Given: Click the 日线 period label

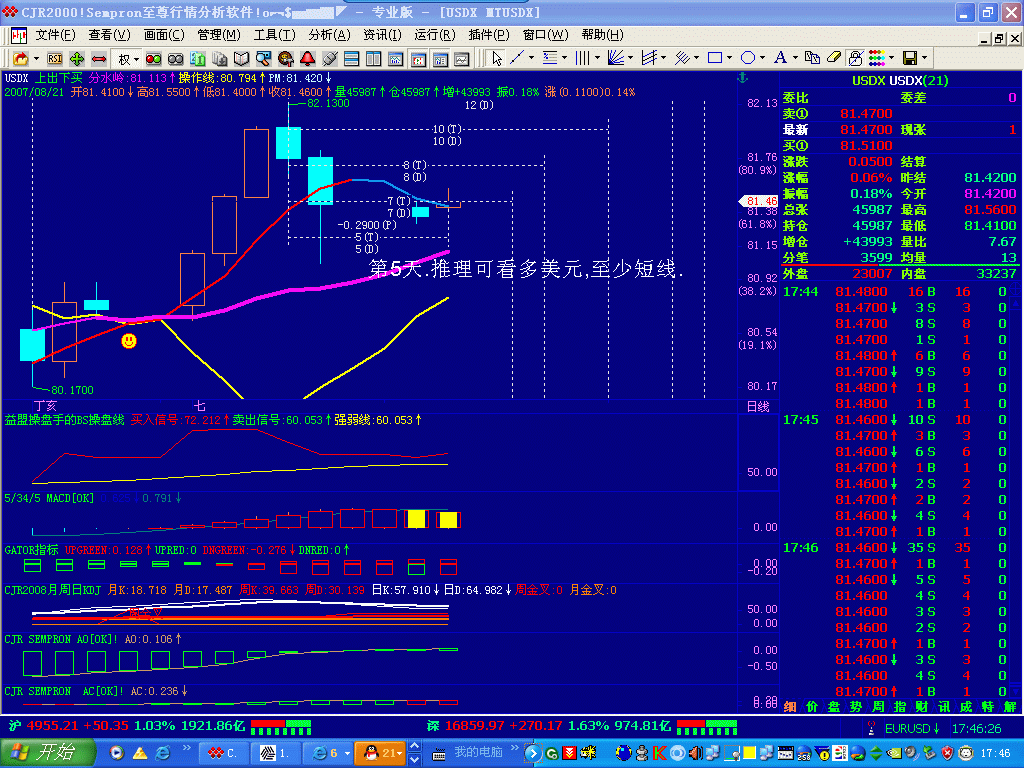Looking at the screenshot, I should [x=758, y=406].
